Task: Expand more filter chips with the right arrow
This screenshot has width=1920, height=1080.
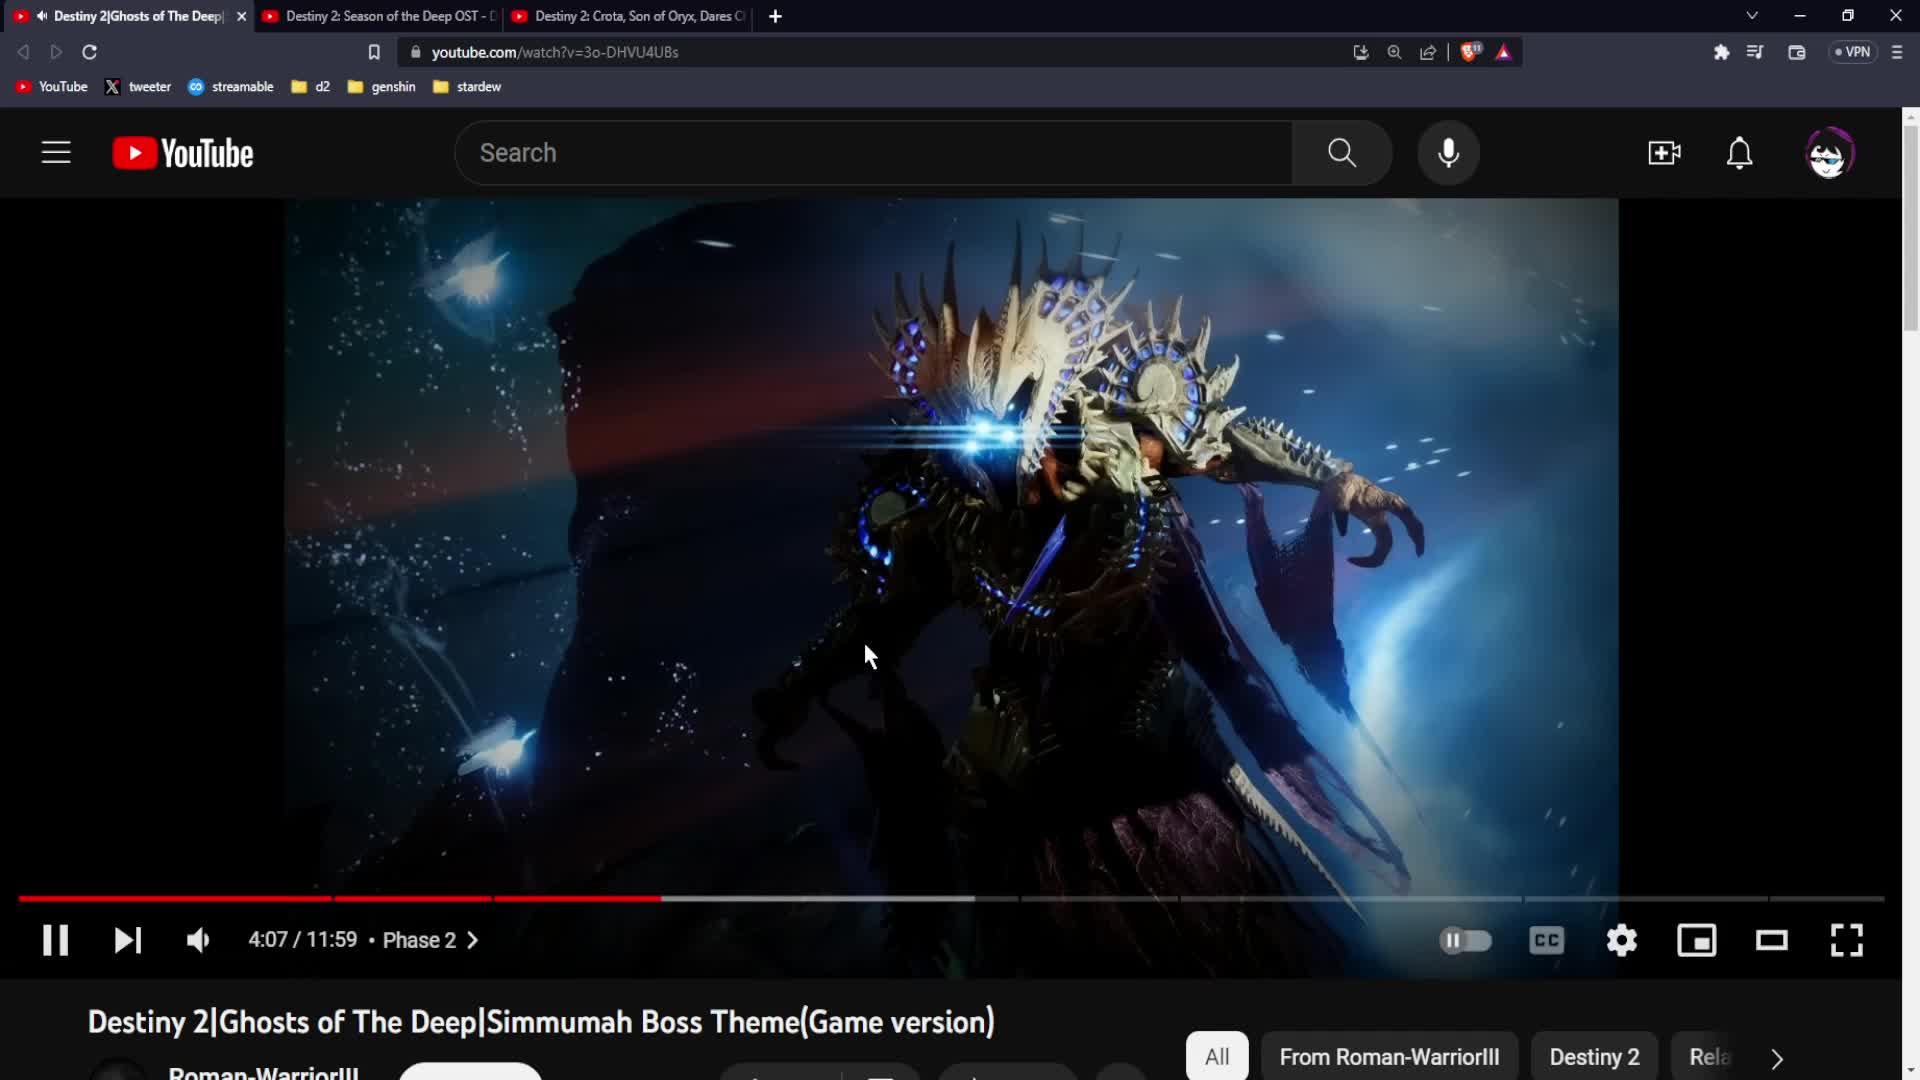Action: (x=1775, y=1058)
